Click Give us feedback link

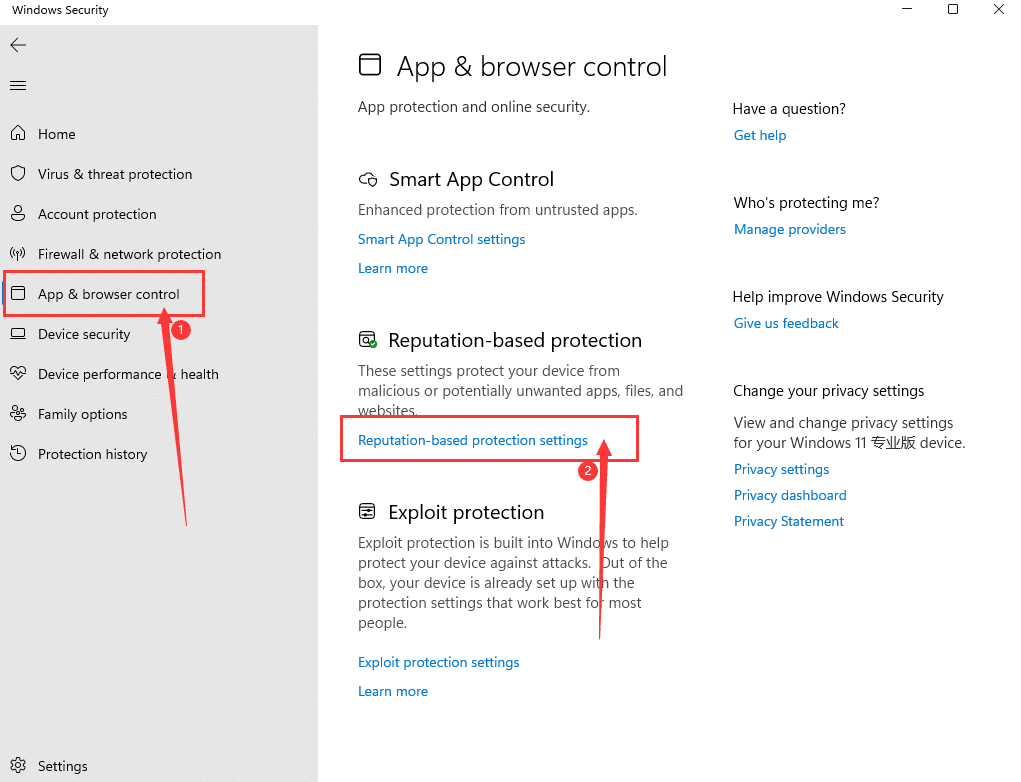(x=786, y=323)
